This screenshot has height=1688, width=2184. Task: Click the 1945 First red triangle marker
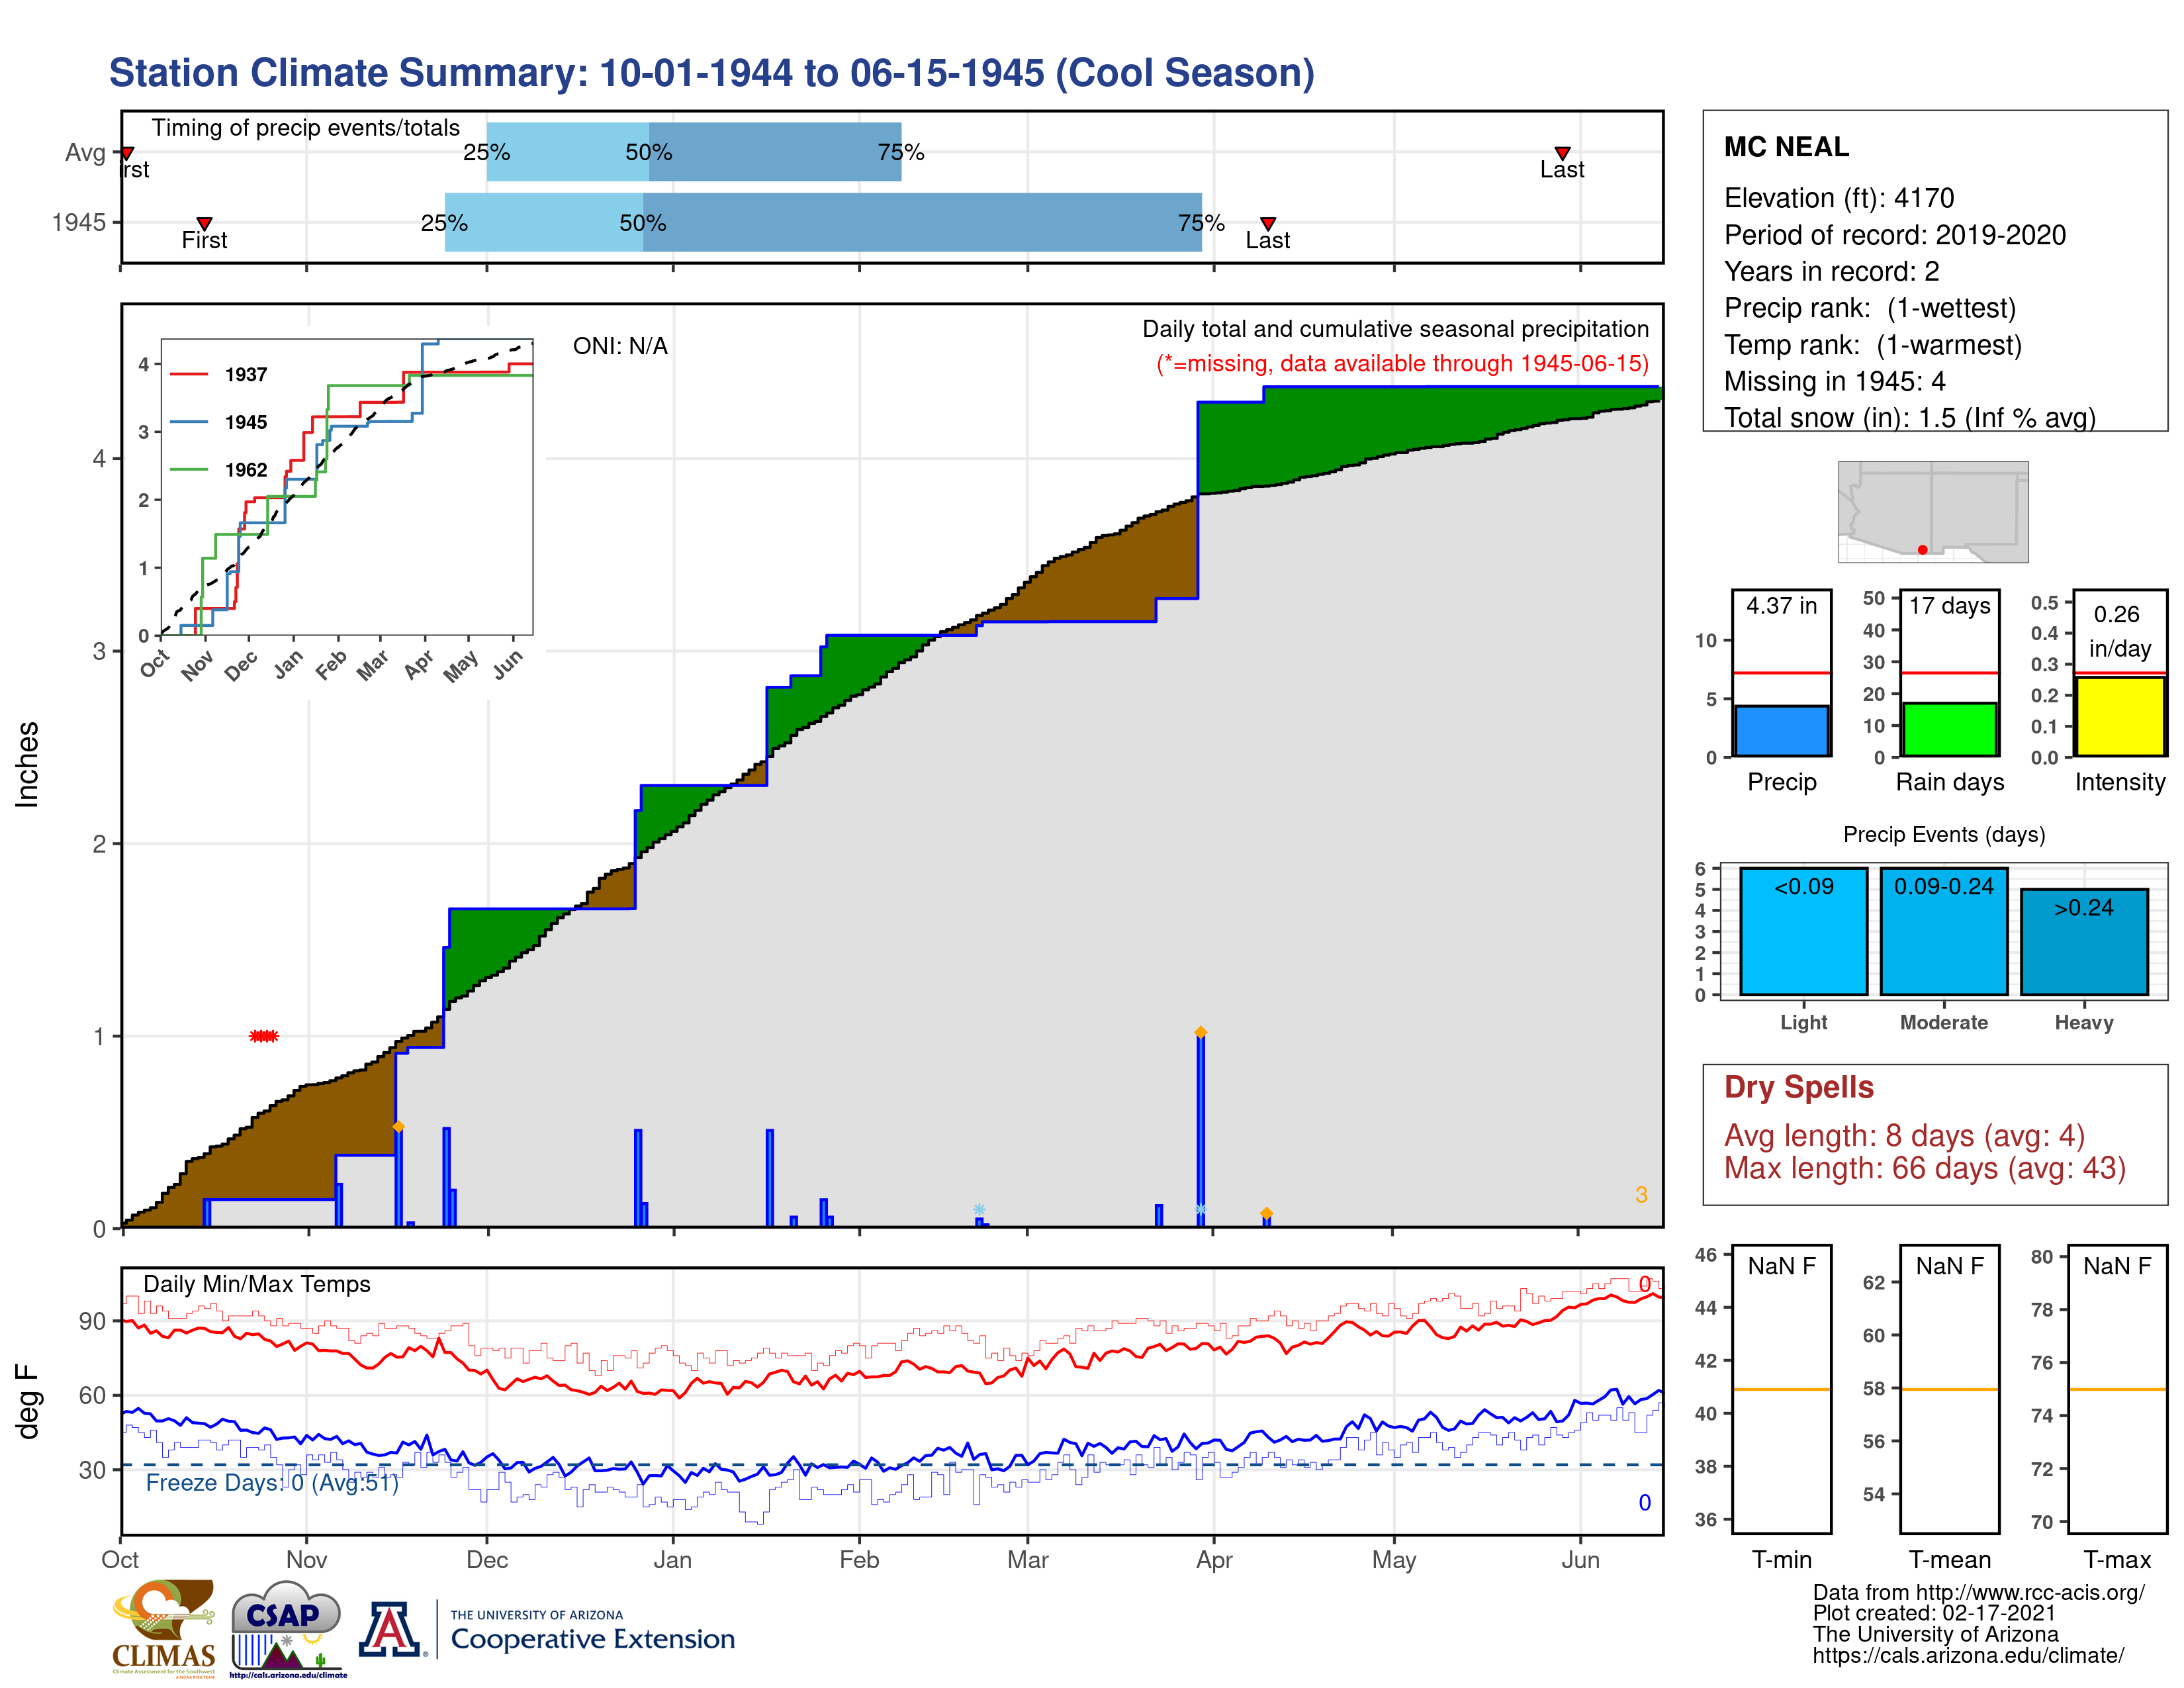tap(204, 223)
